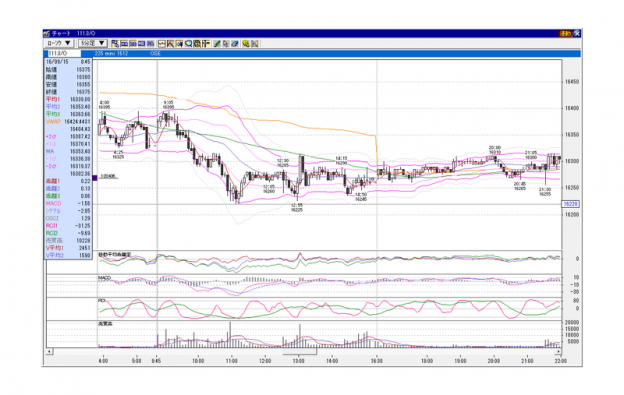Click the first toolbar icon after the timeframe dropdown
Image resolution: width=624 pixels, height=395 pixels.
click(x=115, y=44)
